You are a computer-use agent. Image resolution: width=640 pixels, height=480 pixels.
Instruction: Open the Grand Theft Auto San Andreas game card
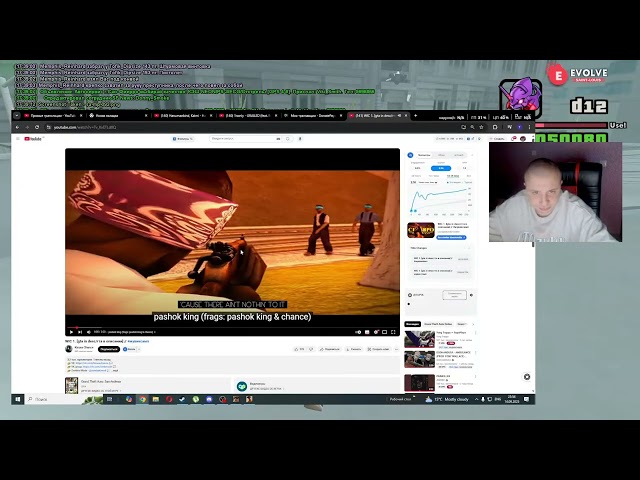(x=147, y=385)
